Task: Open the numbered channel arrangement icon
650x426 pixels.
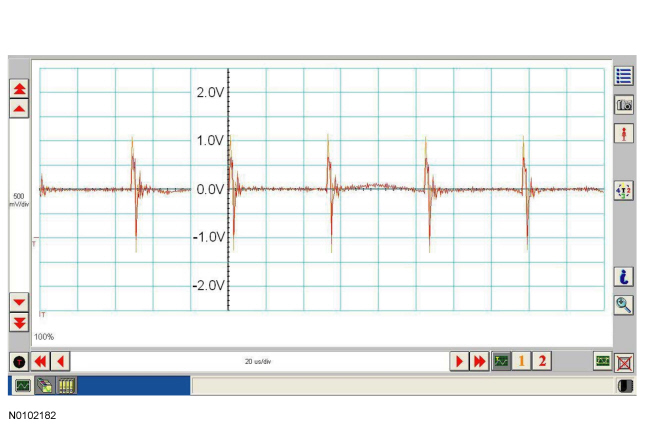Action: pos(624,189)
